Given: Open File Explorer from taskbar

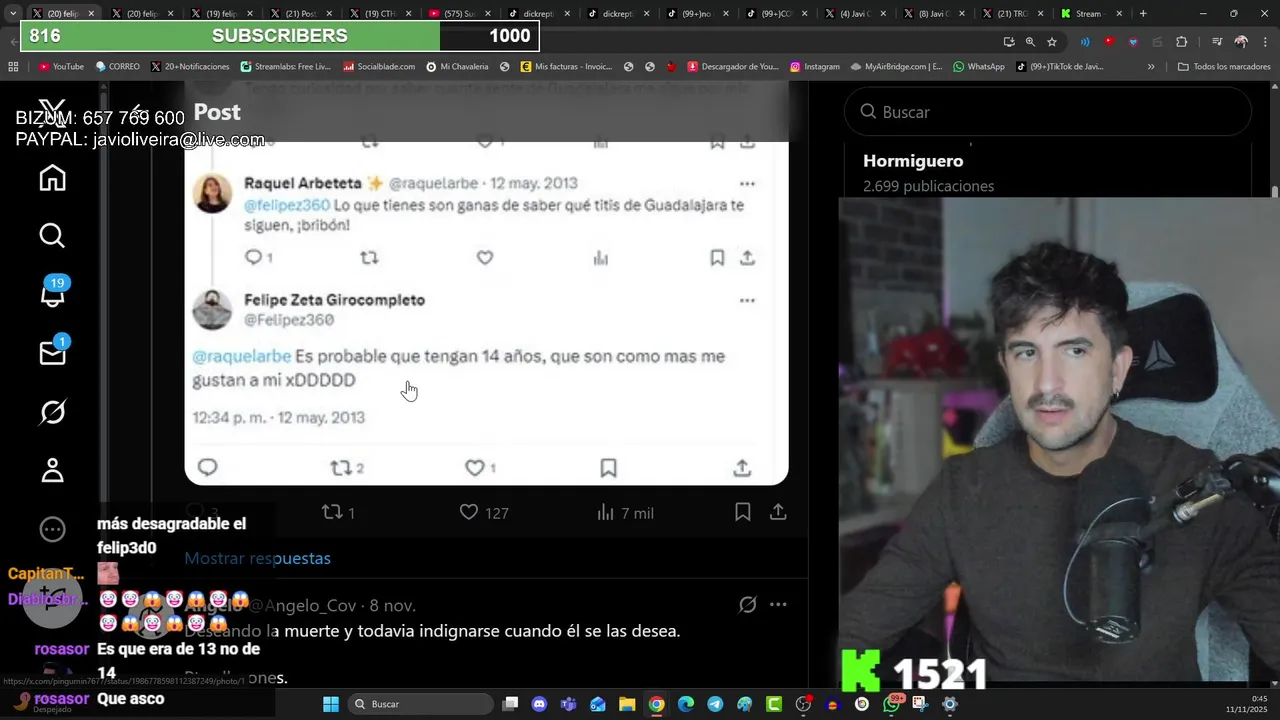Looking at the screenshot, I should pyautogui.click(x=627, y=704).
